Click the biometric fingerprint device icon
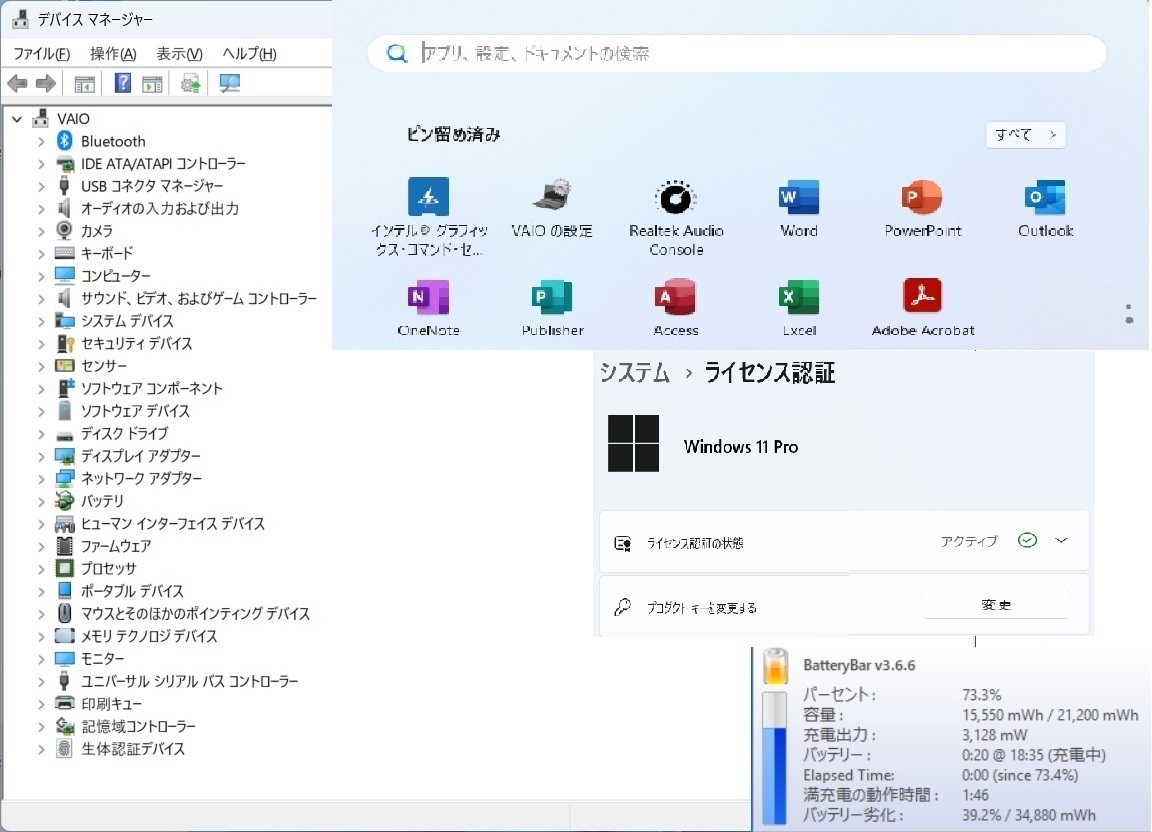 click(65, 749)
